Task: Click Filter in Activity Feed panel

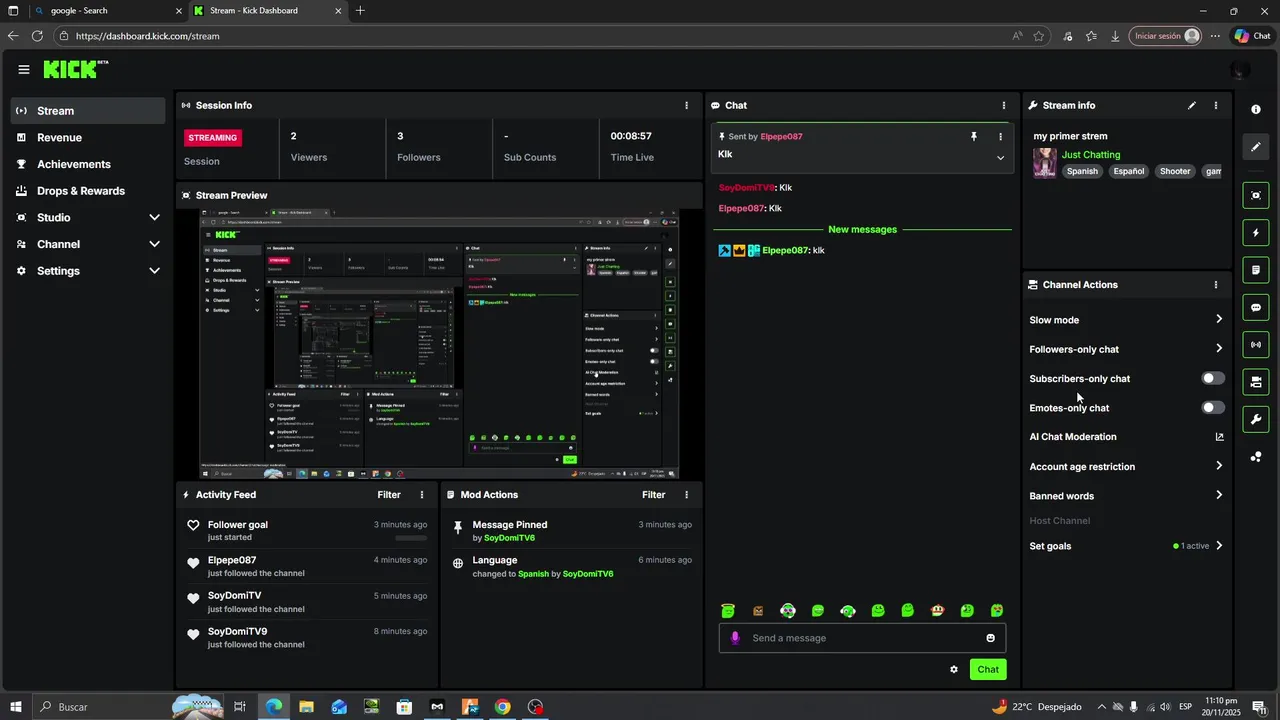Action: click(x=389, y=495)
